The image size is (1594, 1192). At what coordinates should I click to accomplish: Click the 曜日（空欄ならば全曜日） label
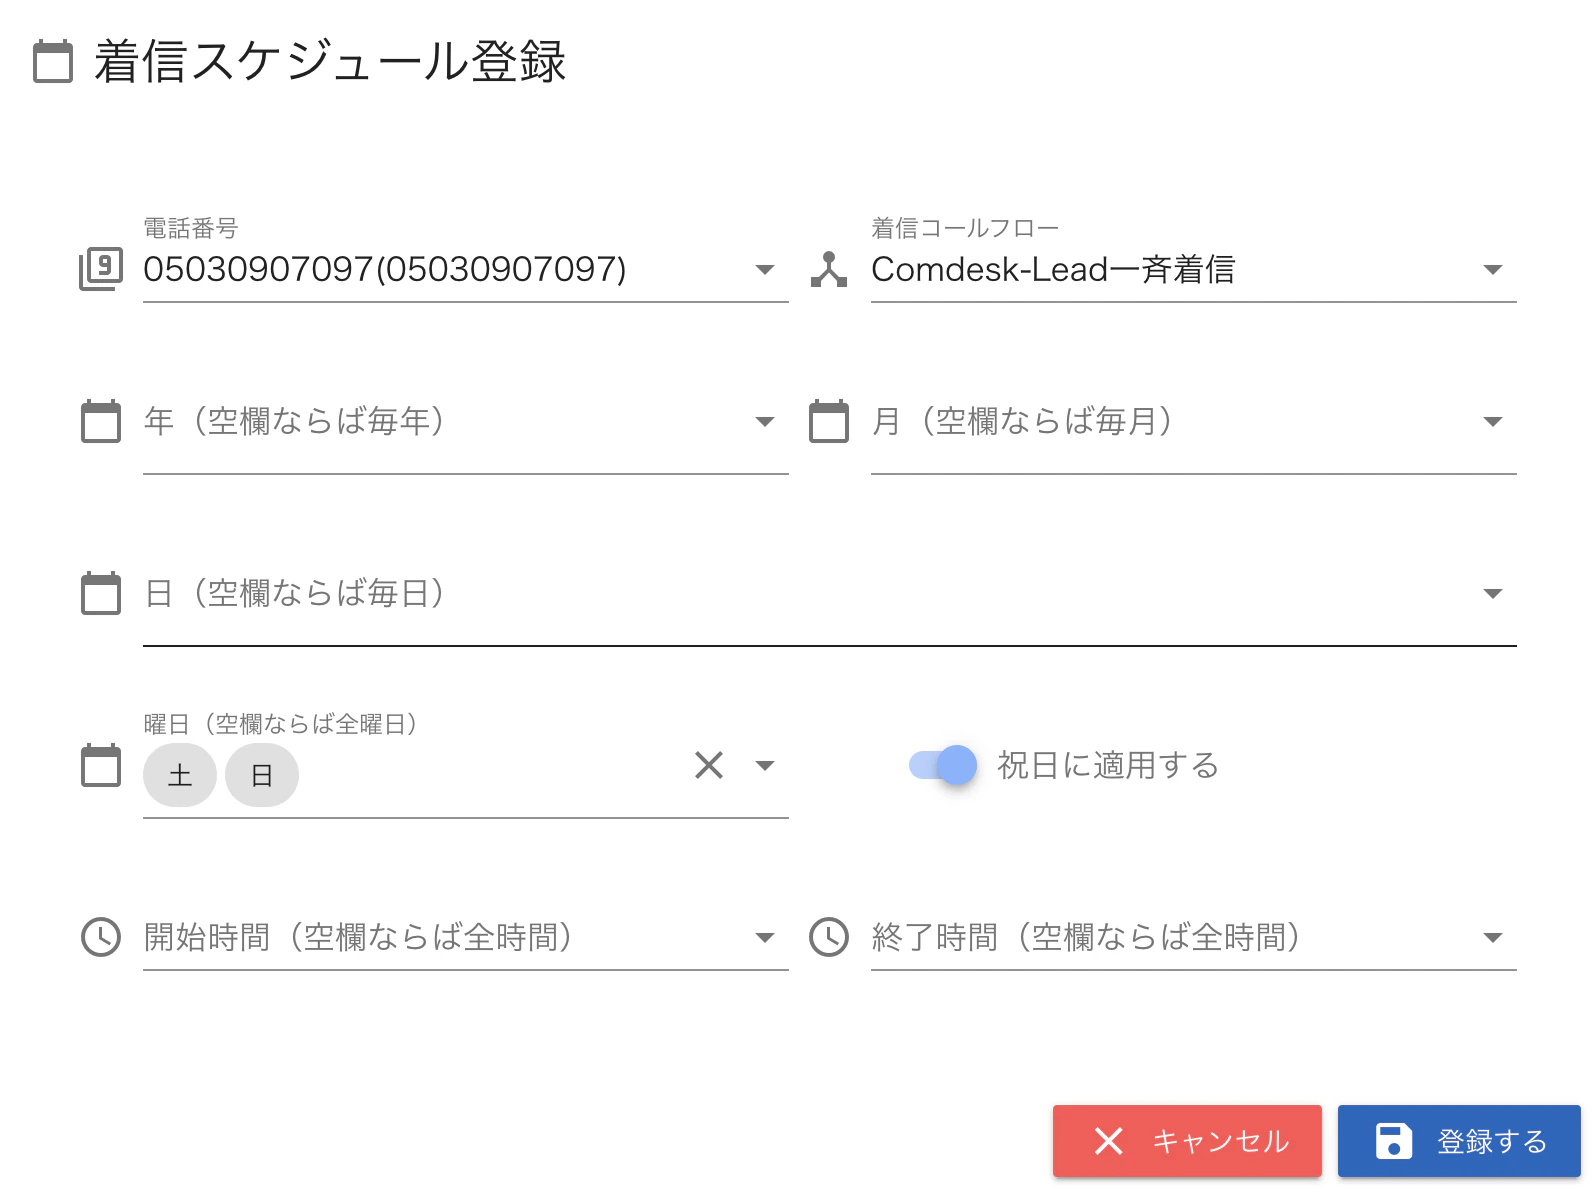(280, 723)
